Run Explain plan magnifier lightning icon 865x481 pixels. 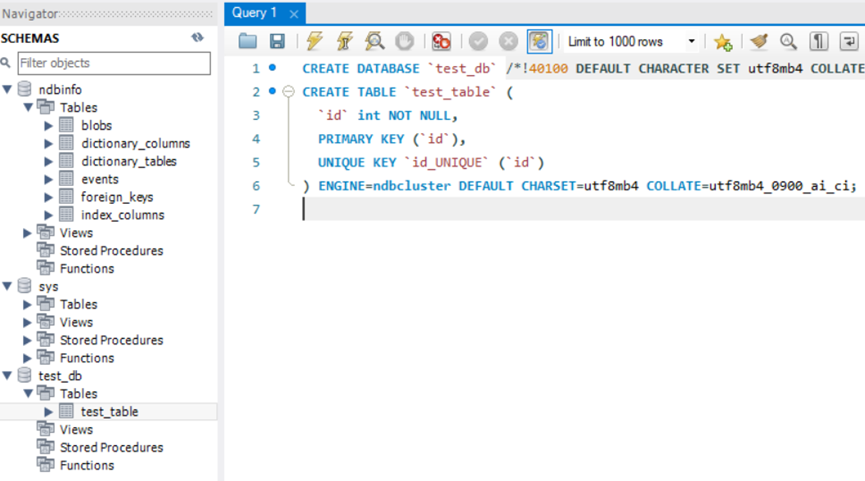[x=375, y=41]
